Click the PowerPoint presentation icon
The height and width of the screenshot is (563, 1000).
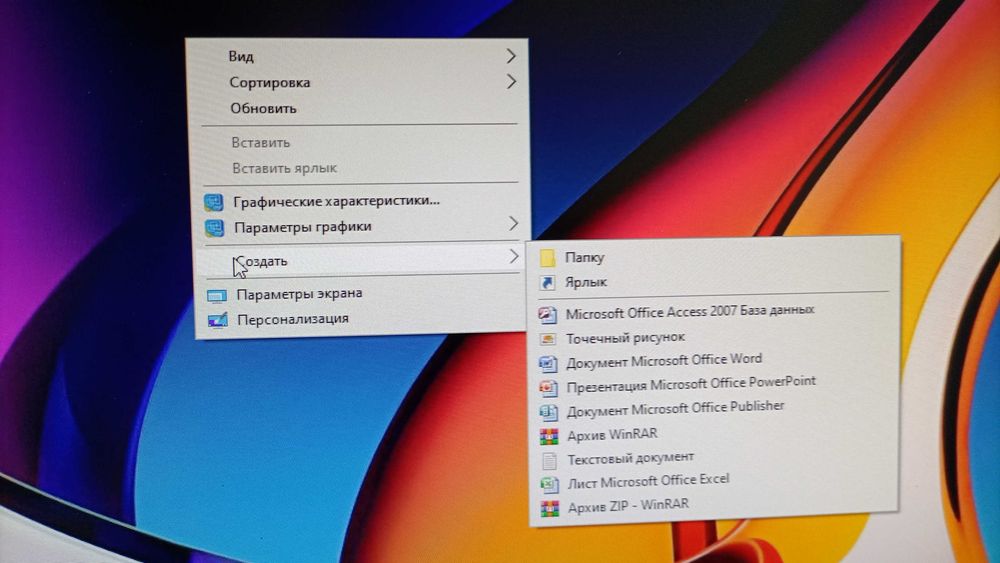(548, 388)
